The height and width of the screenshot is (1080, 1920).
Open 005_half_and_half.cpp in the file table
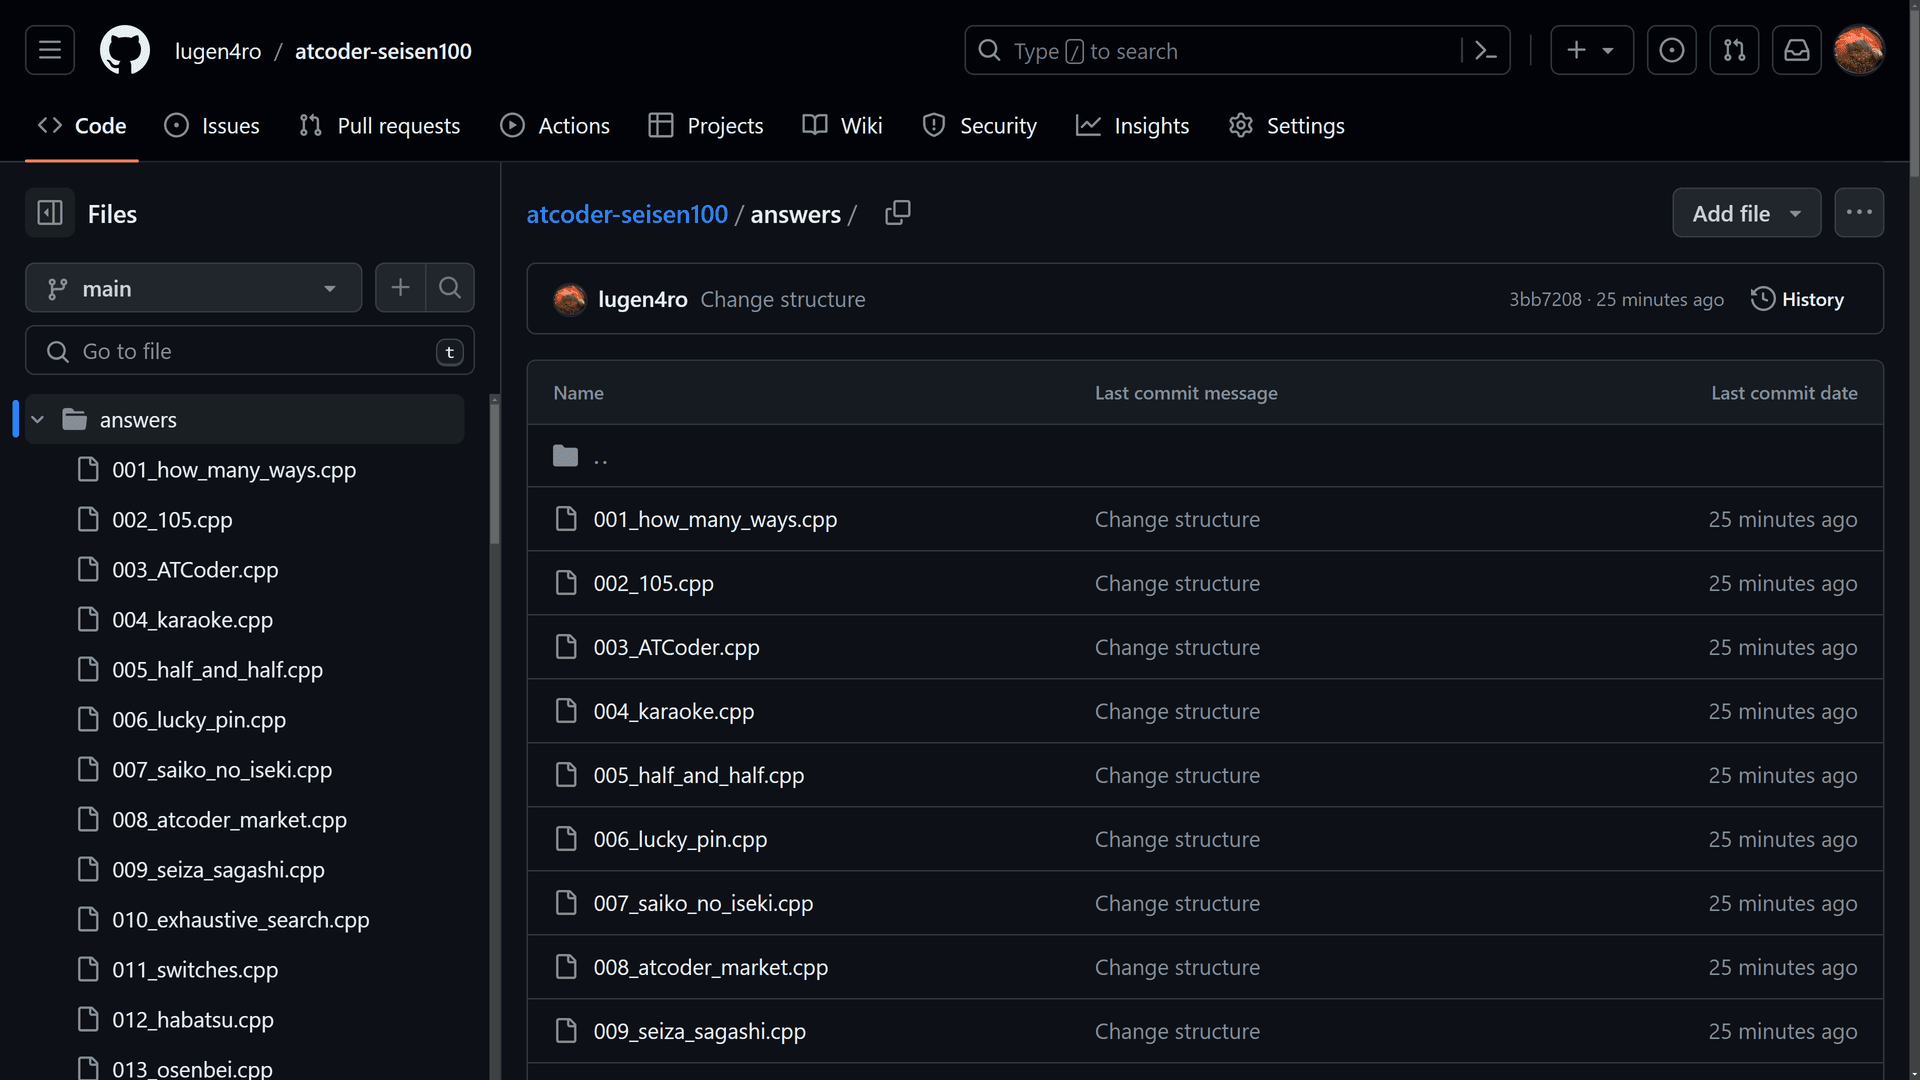pyautogui.click(x=699, y=775)
